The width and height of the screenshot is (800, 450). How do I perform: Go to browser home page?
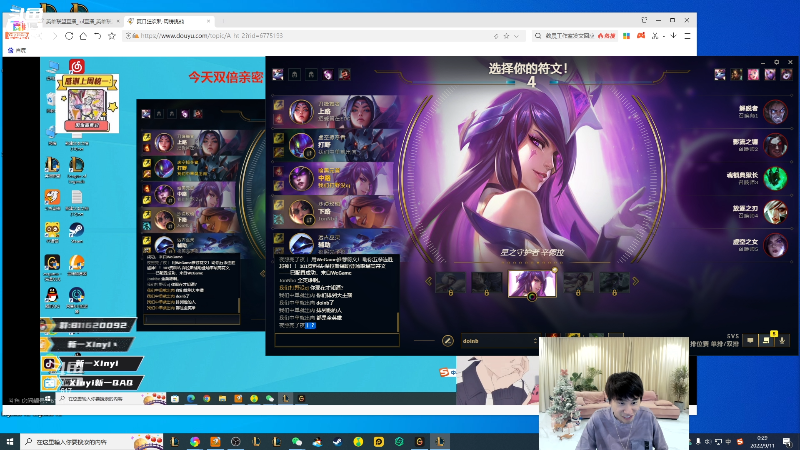click(x=83, y=36)
